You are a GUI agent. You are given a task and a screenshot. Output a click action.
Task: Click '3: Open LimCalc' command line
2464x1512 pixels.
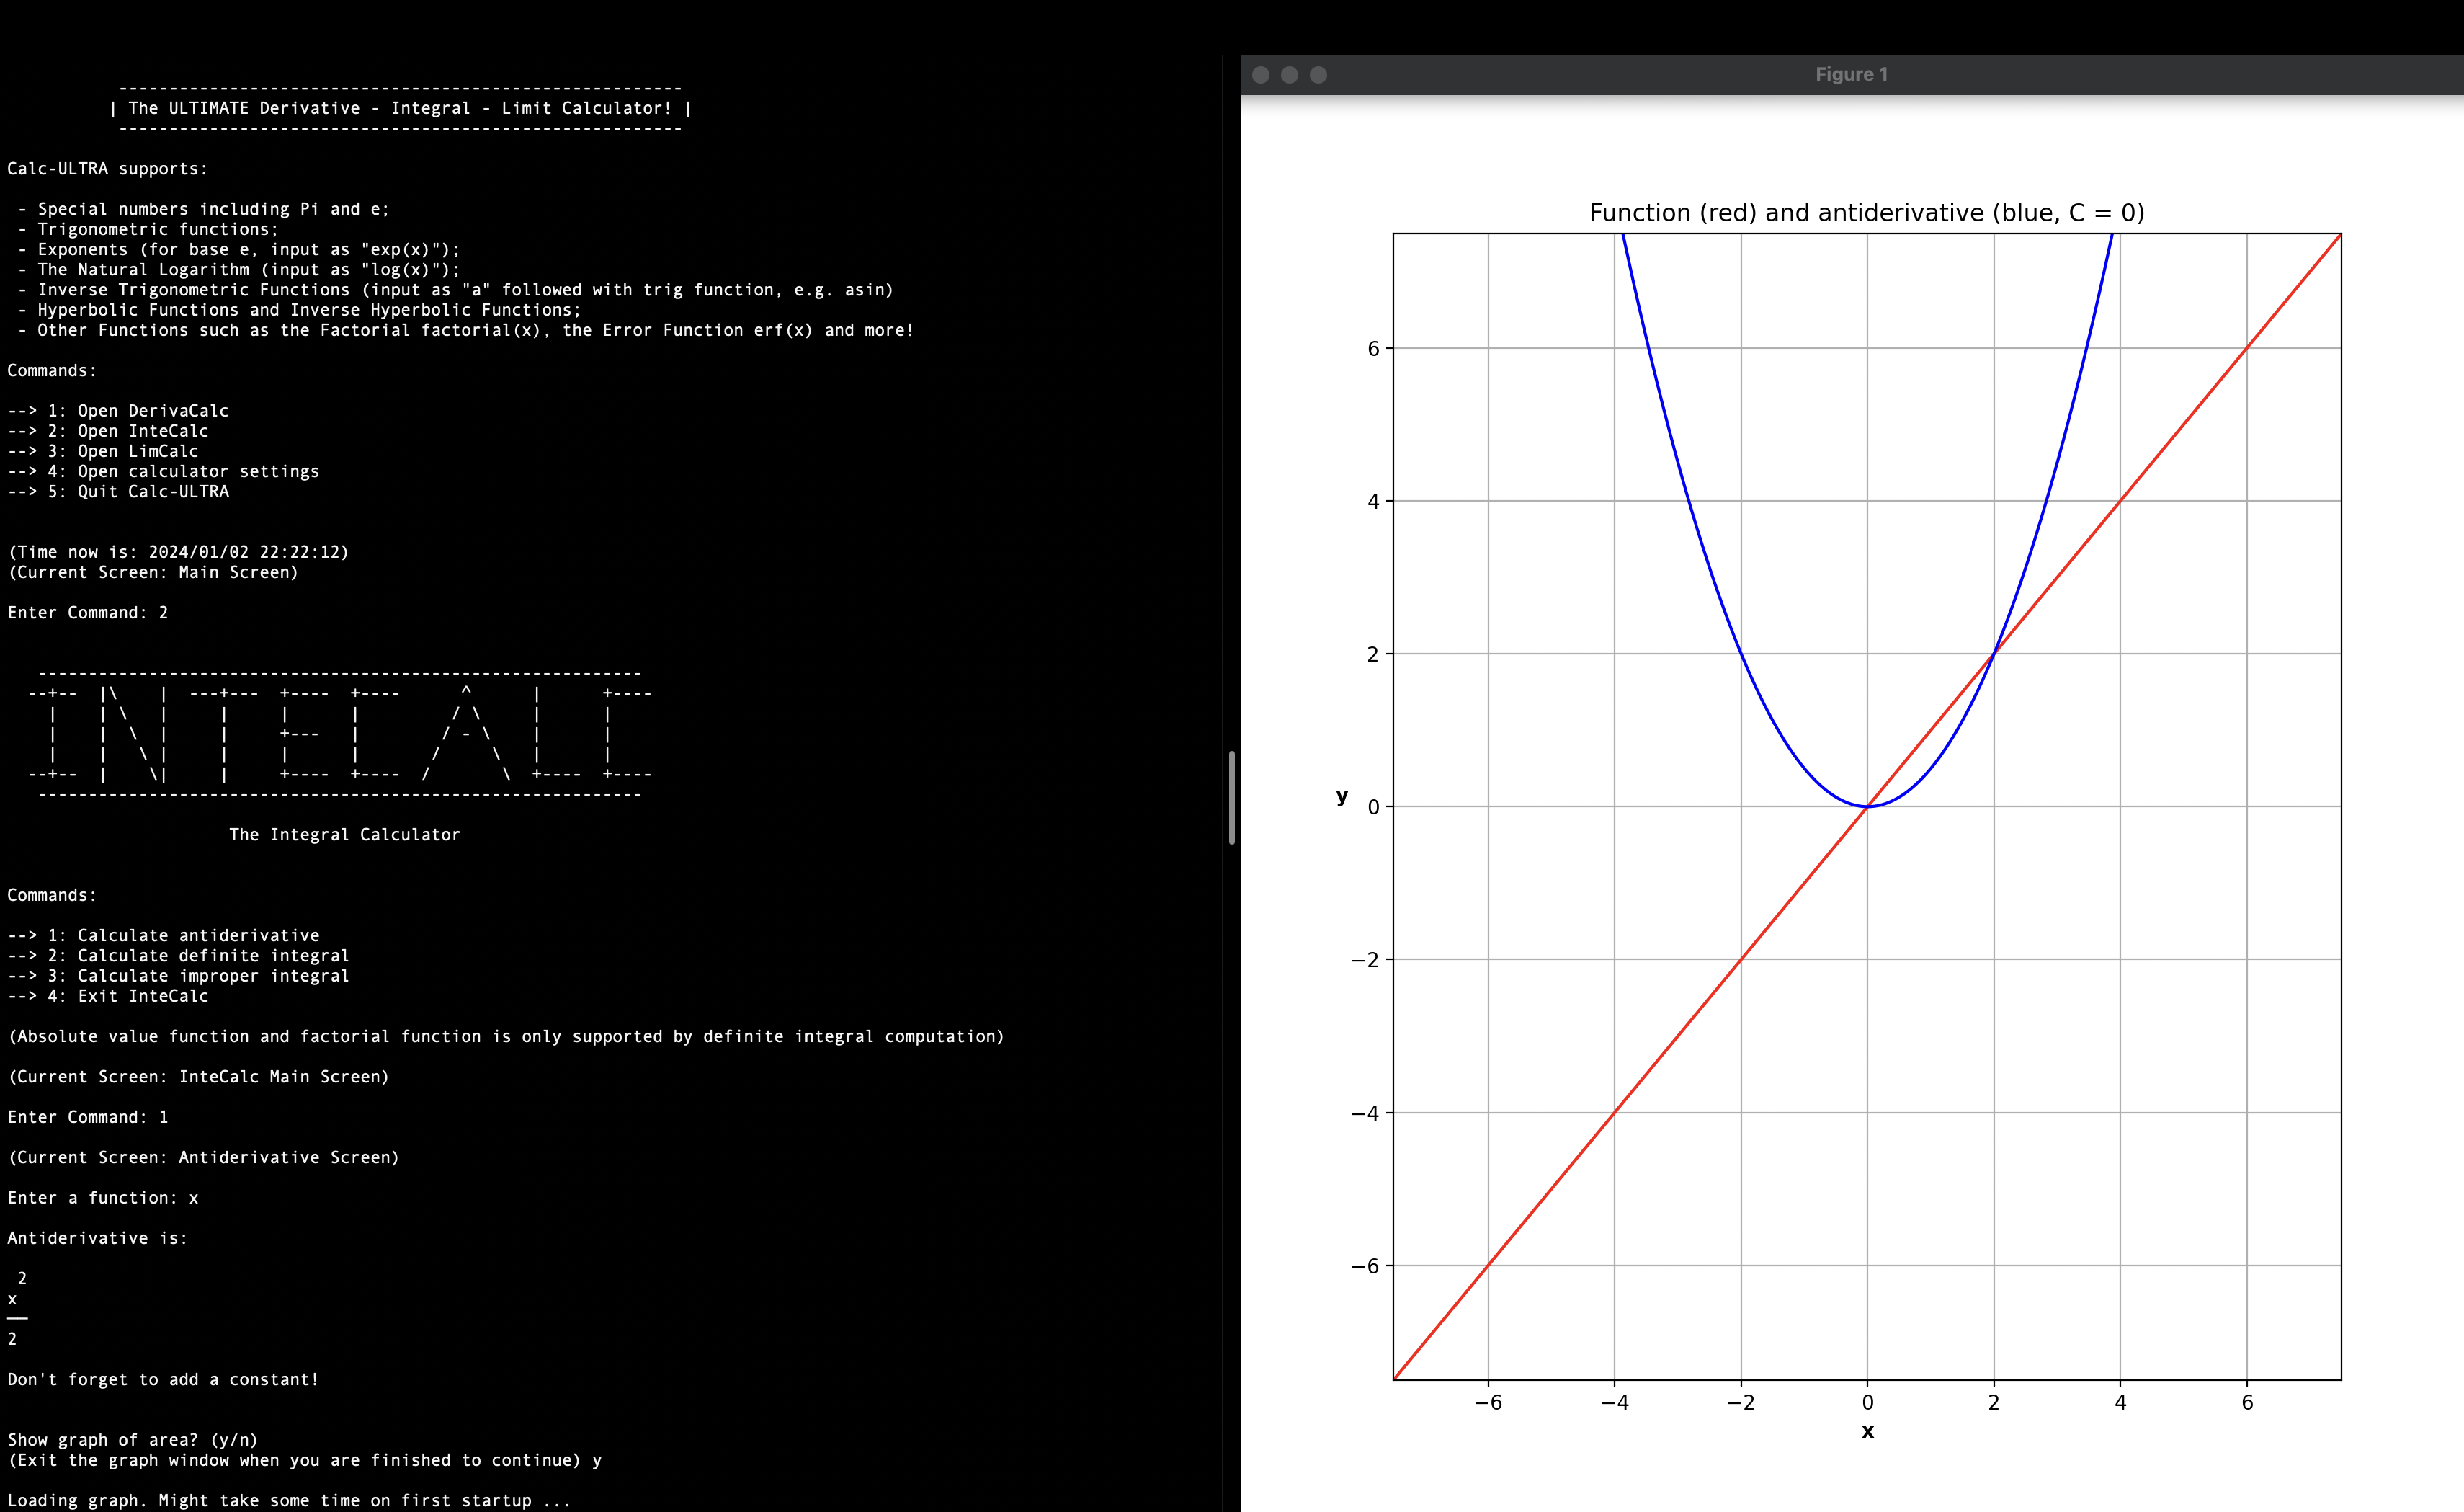click(103, 451)
